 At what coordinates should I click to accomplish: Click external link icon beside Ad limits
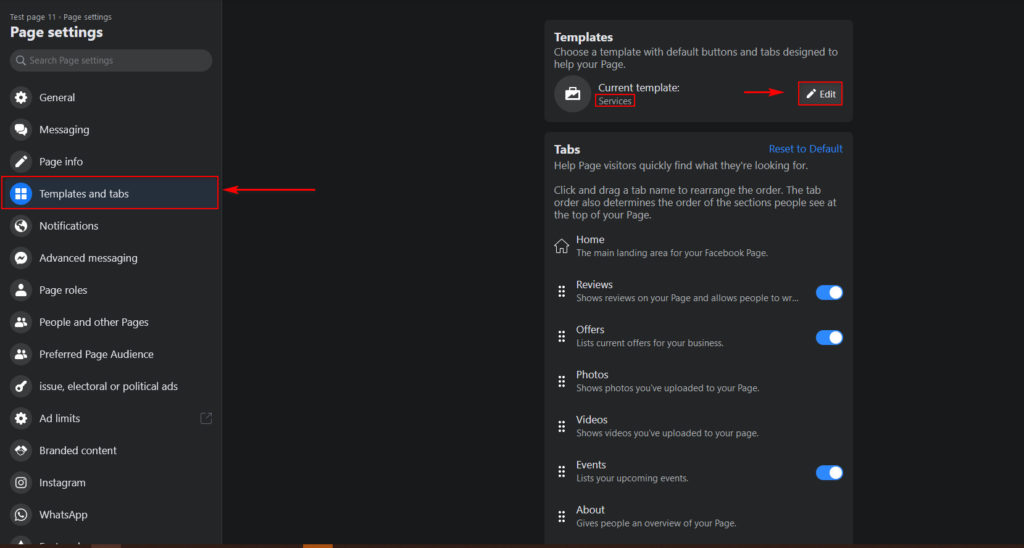pos(206,418)
